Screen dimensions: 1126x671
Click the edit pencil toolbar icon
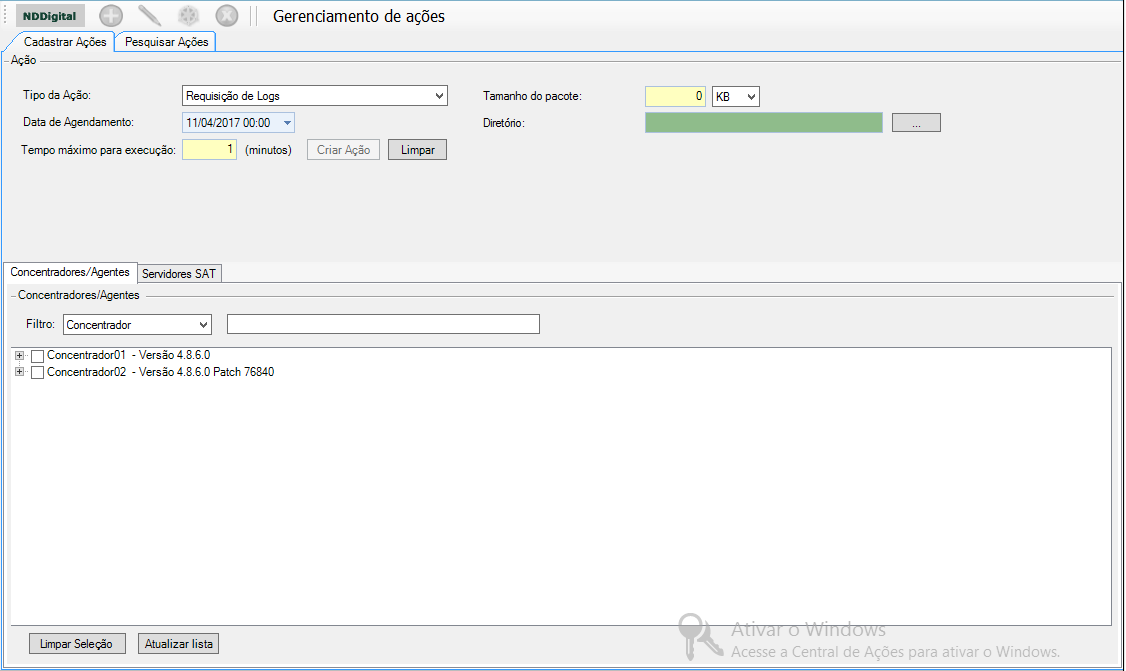pyautogui.click(x=149, y=16)
